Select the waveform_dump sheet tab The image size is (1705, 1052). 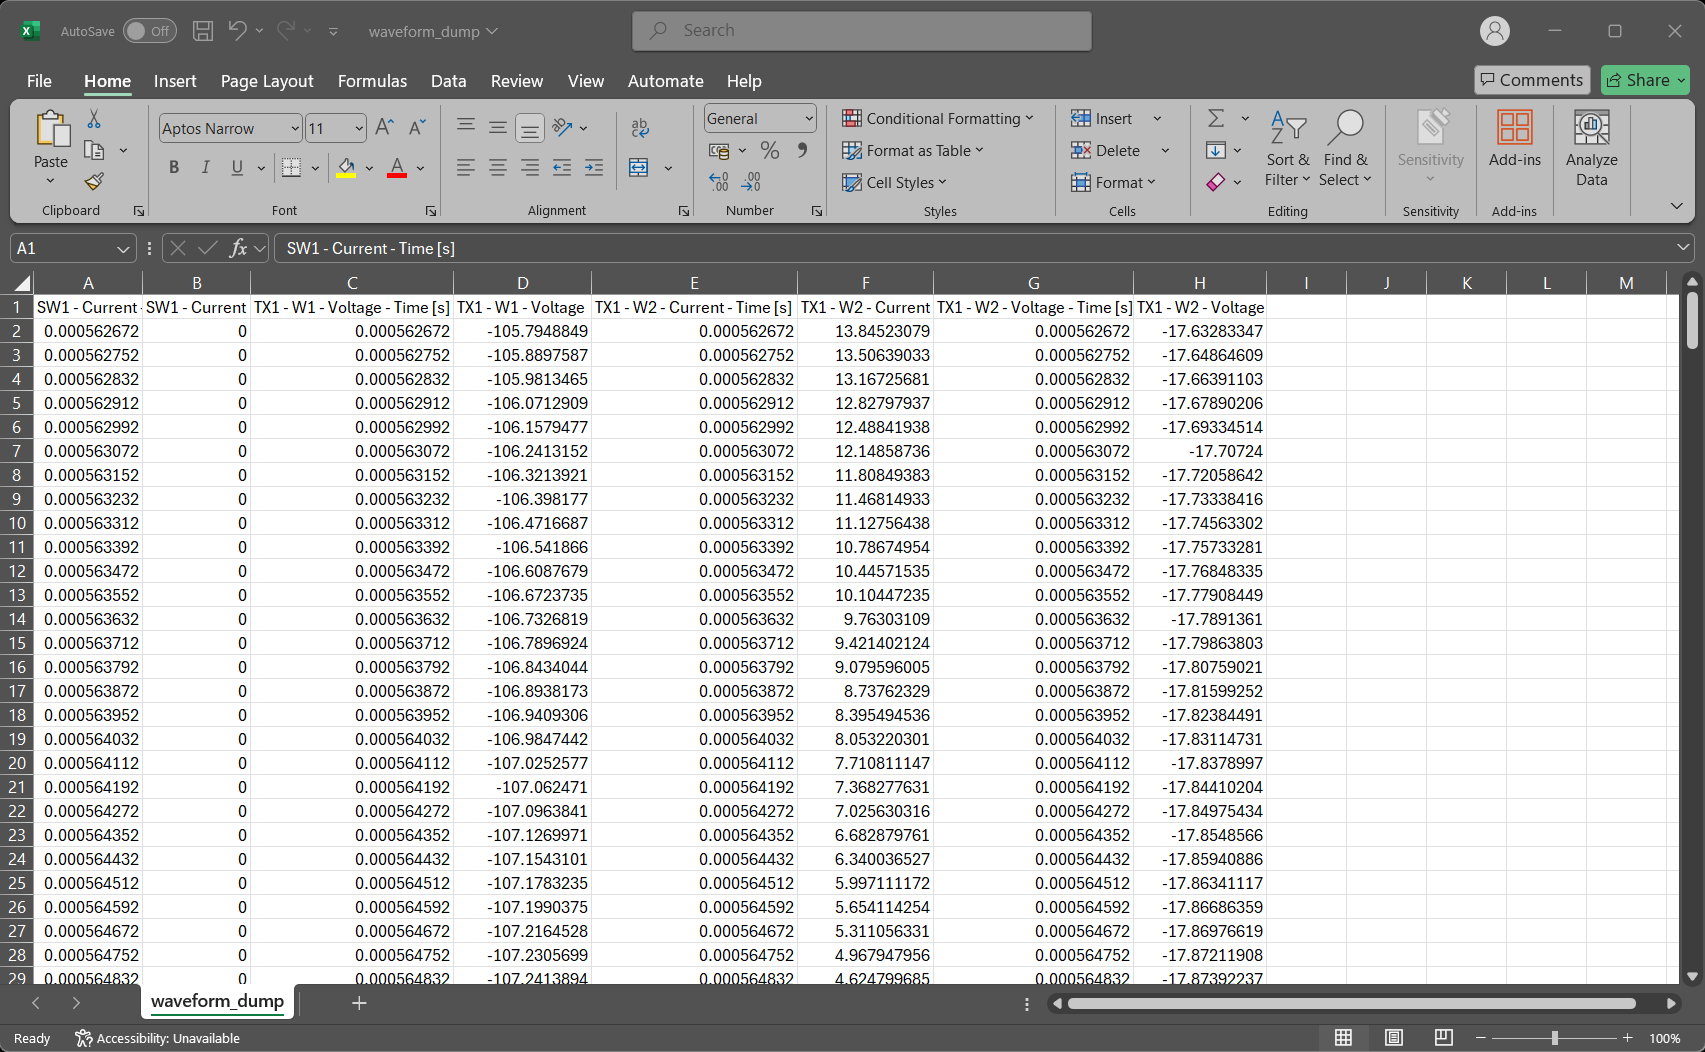click(217, 1001)
